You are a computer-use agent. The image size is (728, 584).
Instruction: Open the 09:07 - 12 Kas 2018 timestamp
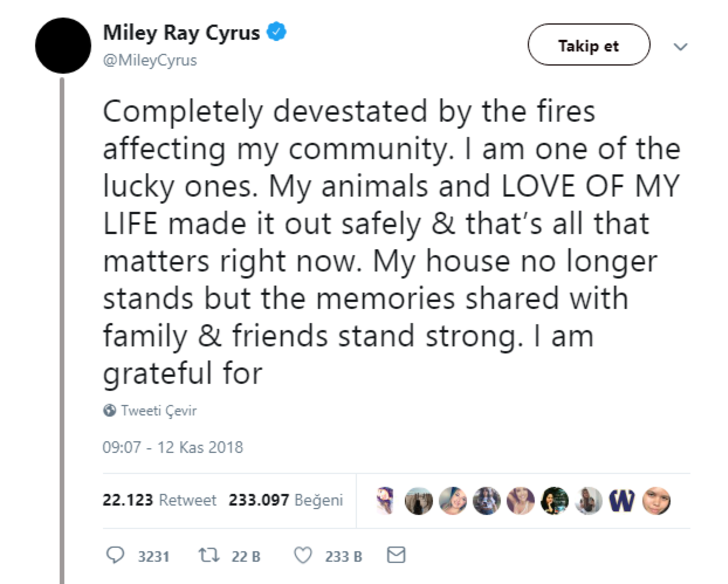click(173, 447)
